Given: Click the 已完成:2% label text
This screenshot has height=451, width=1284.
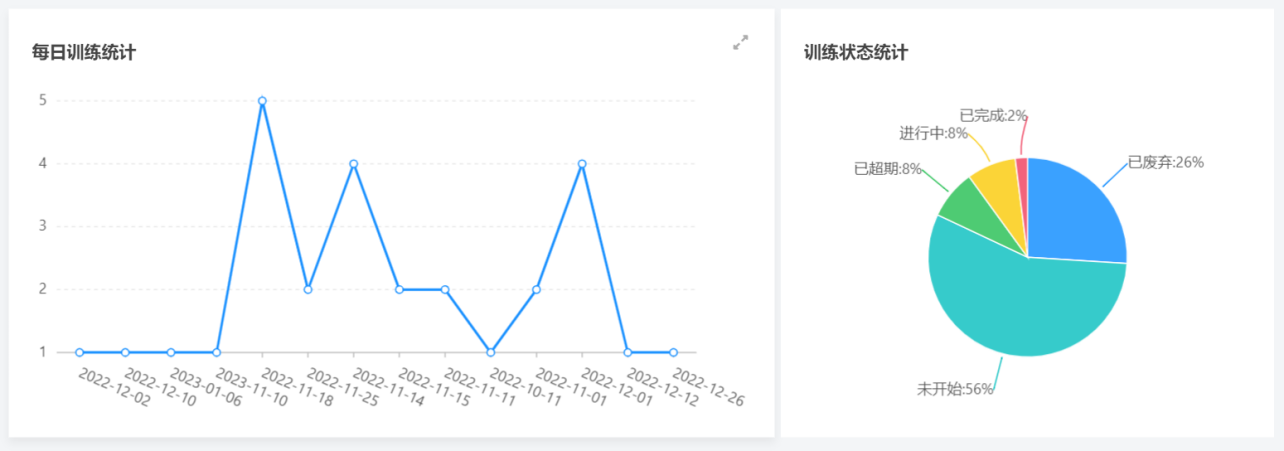Looking at the screenshot, I should pyautogui.click(x=993, y=115).
